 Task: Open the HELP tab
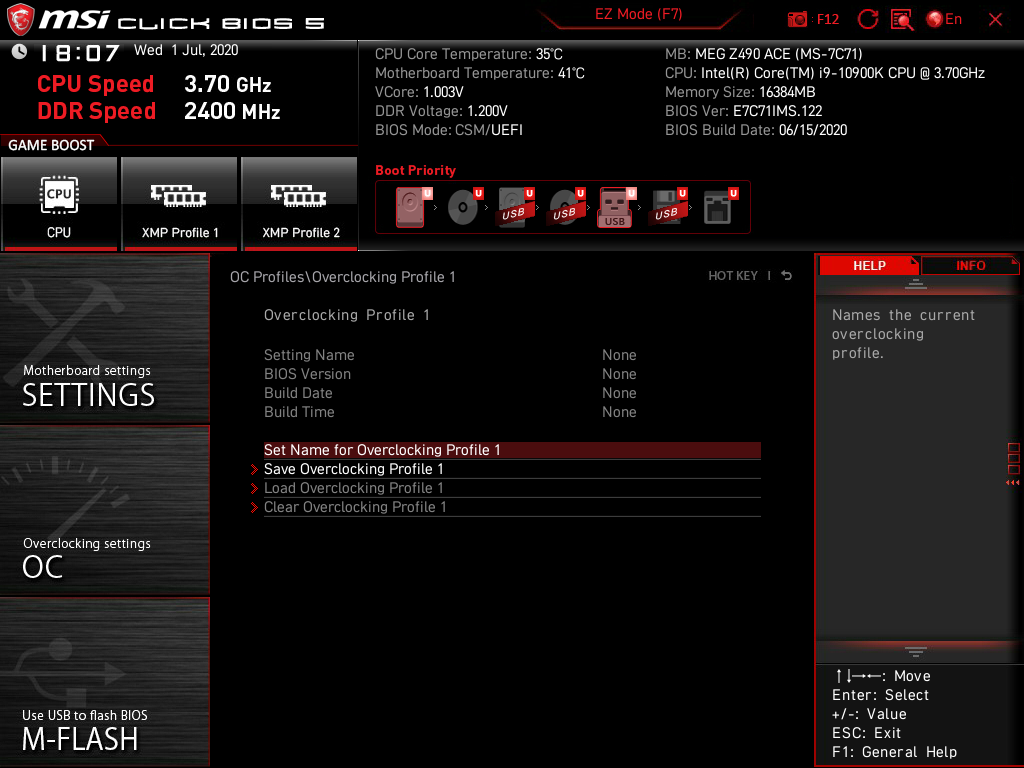coord(868,265)
